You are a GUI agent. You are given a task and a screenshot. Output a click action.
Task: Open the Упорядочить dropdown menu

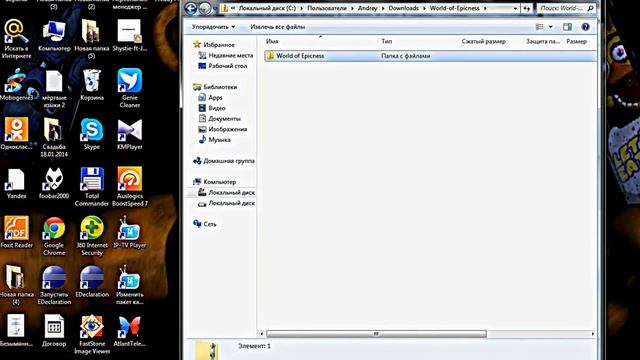point(213,27)
